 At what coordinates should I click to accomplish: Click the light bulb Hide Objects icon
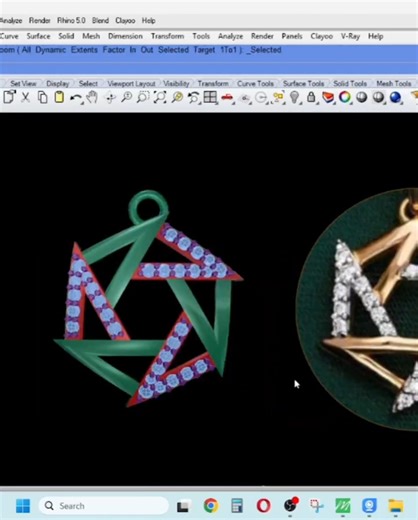coord(295,97)
